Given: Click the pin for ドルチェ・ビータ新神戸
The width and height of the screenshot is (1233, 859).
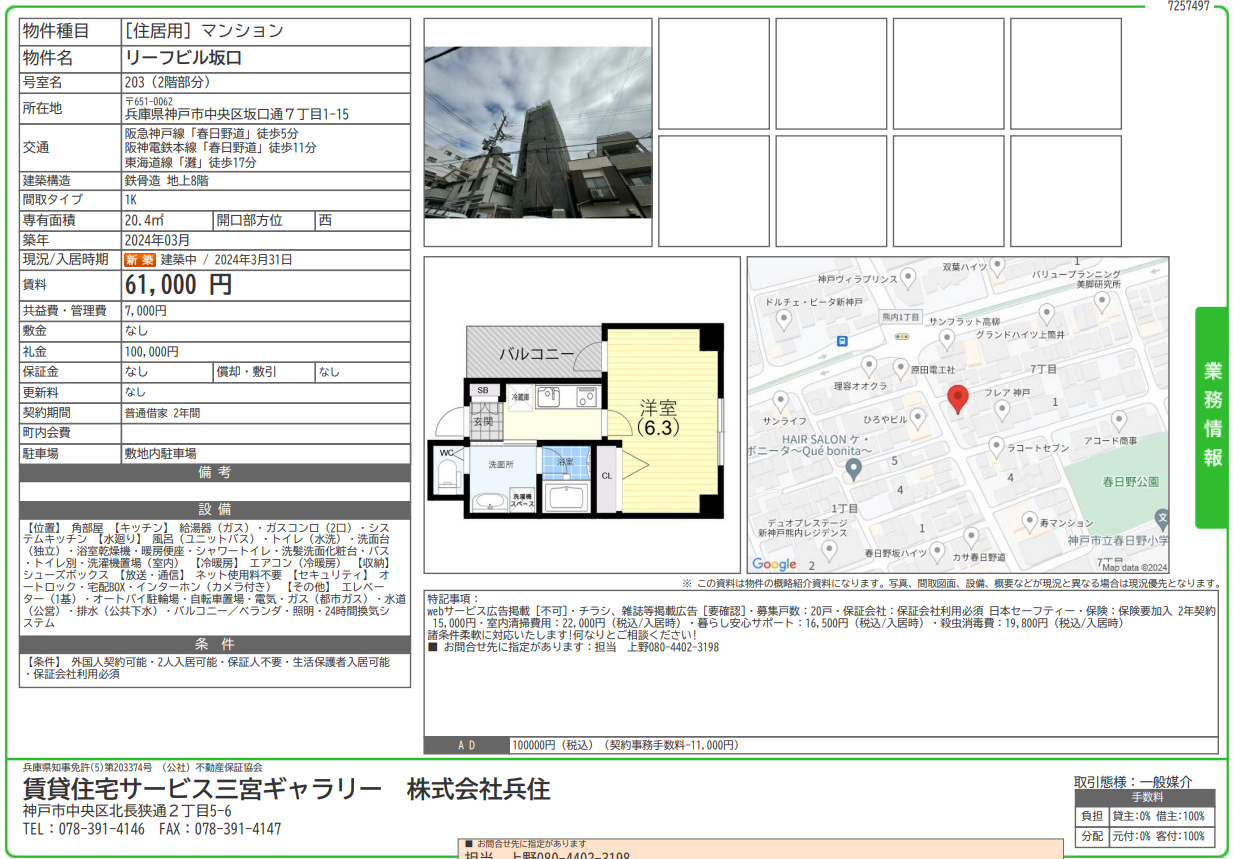Looking at the screenshot, I should click(783, 319).
